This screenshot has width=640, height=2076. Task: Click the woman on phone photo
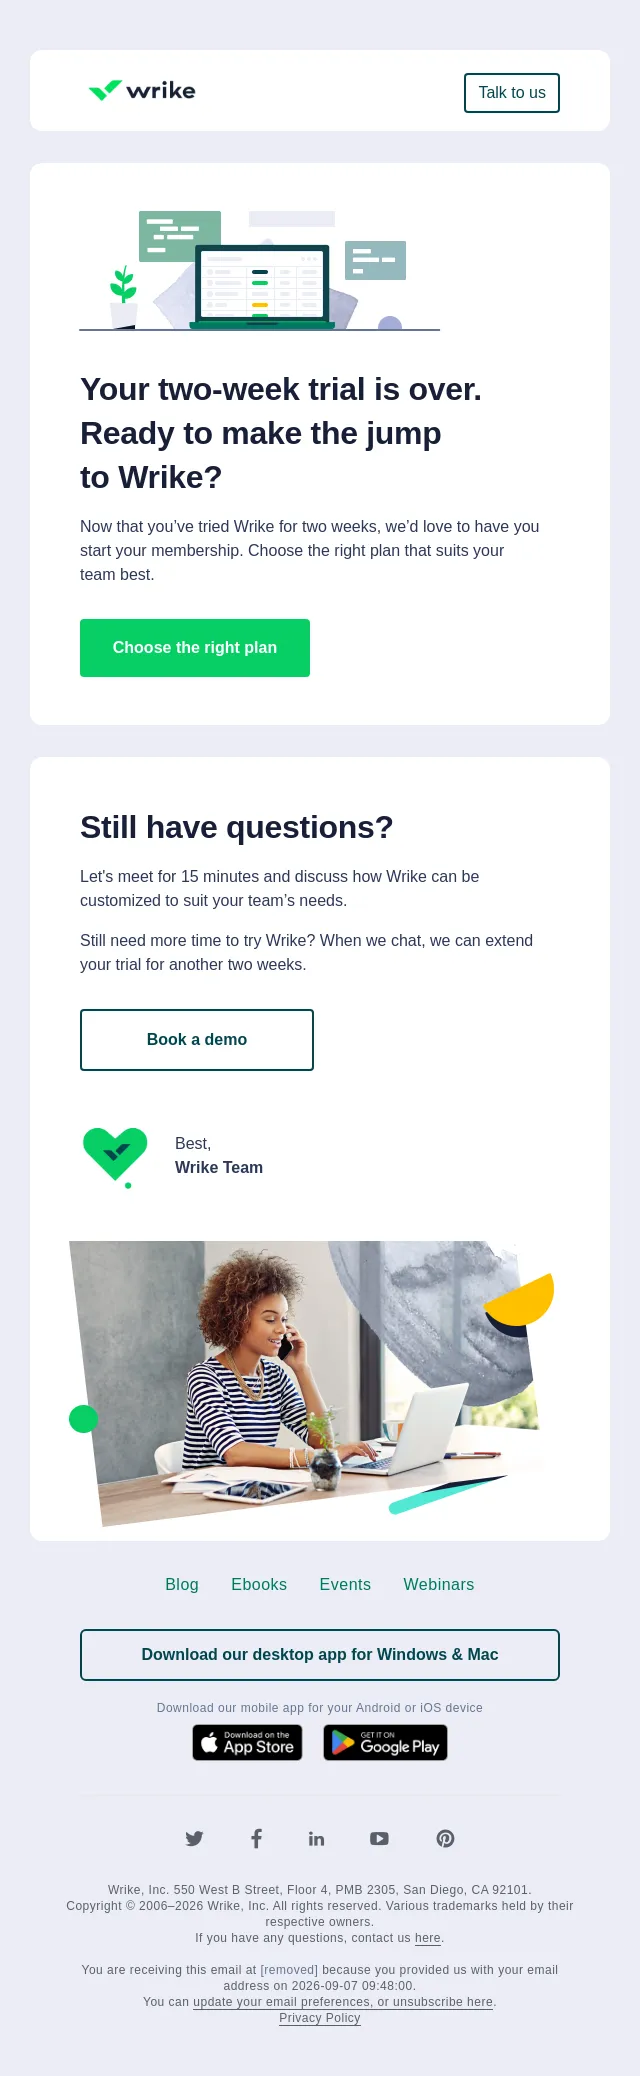312,1383
